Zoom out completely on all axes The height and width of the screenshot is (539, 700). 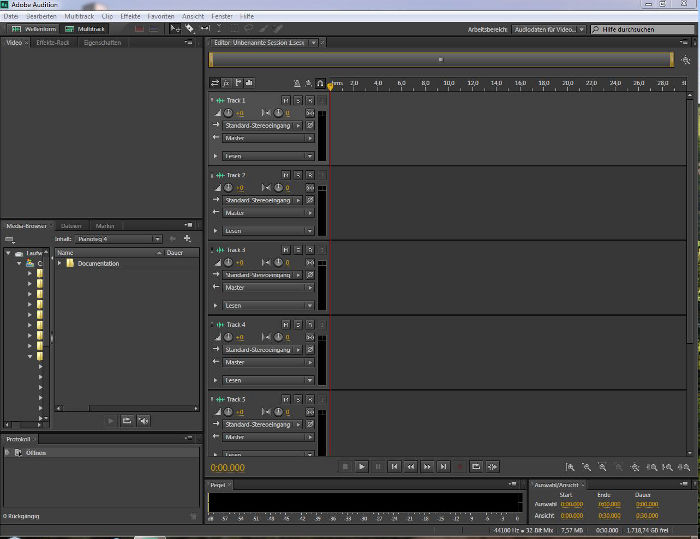(634, 467)
